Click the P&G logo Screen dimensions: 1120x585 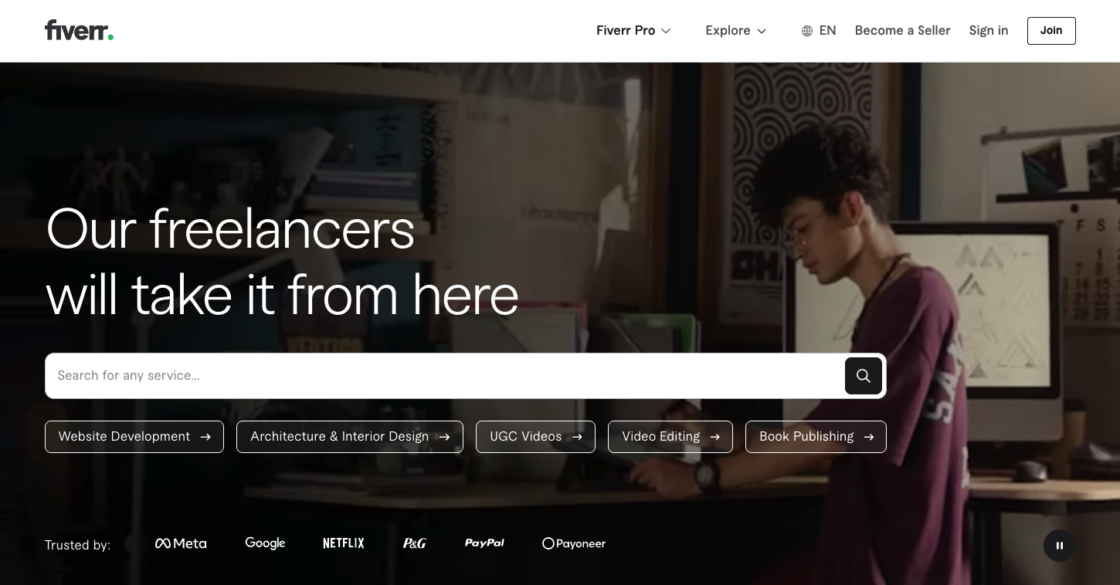(413, 543)
